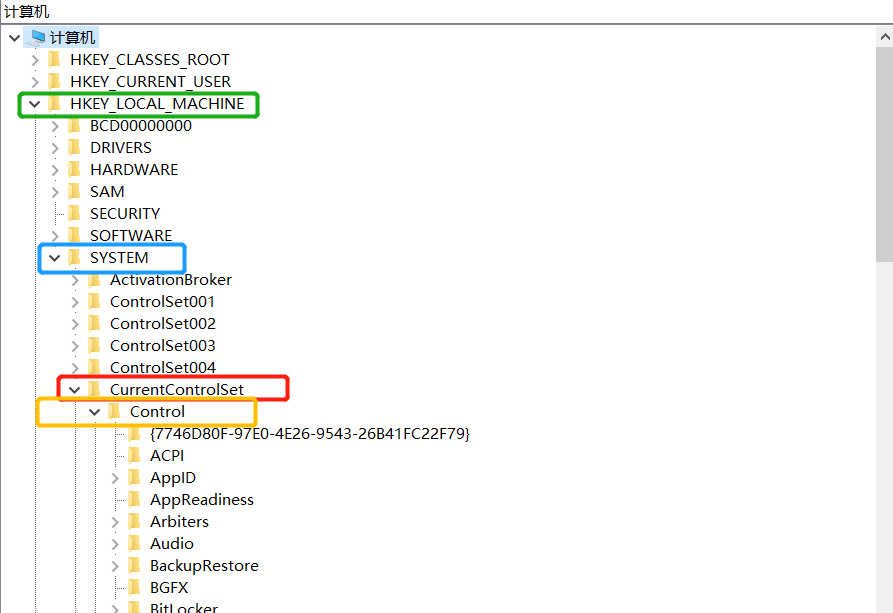Select the SOFTWARE key
Image resolution: width=893 pixels, height=613 pixels.
tap(130, 236)
